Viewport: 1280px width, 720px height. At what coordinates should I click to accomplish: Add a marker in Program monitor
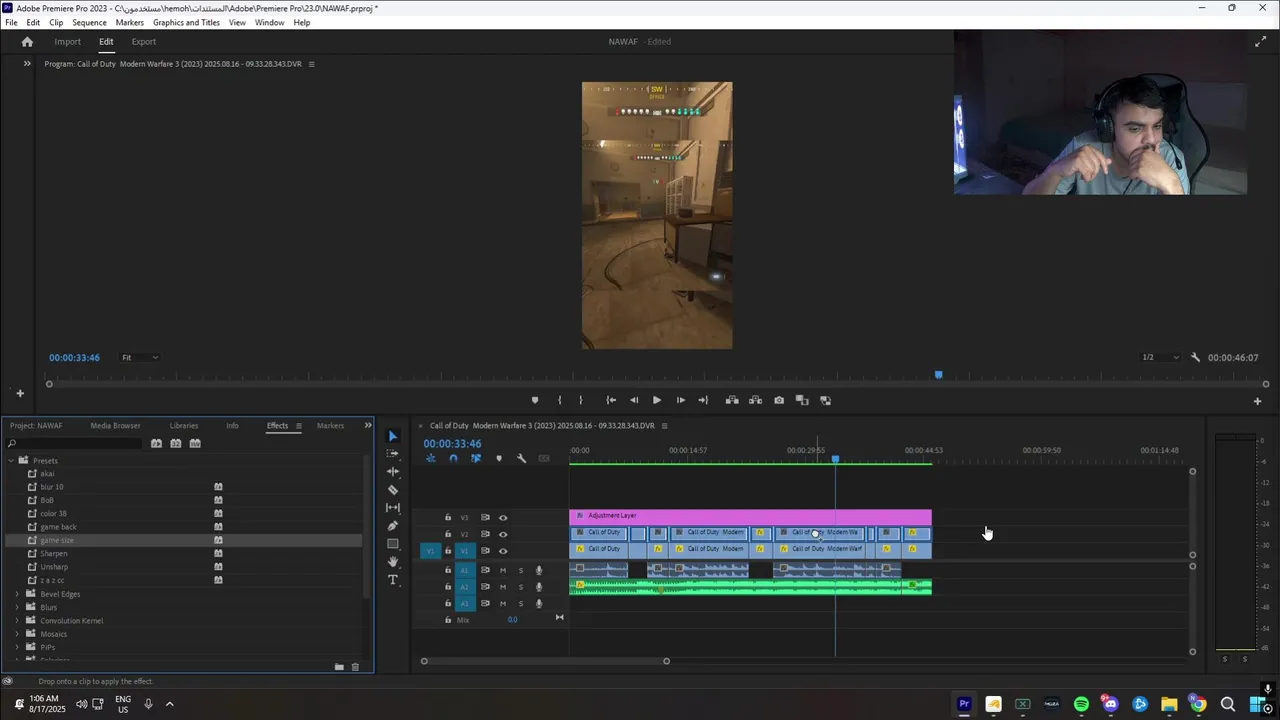(535, 400)
